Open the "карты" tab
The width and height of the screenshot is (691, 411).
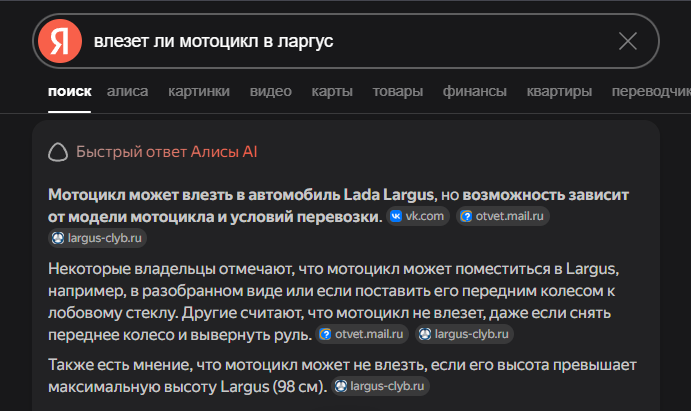coord(332,91)
